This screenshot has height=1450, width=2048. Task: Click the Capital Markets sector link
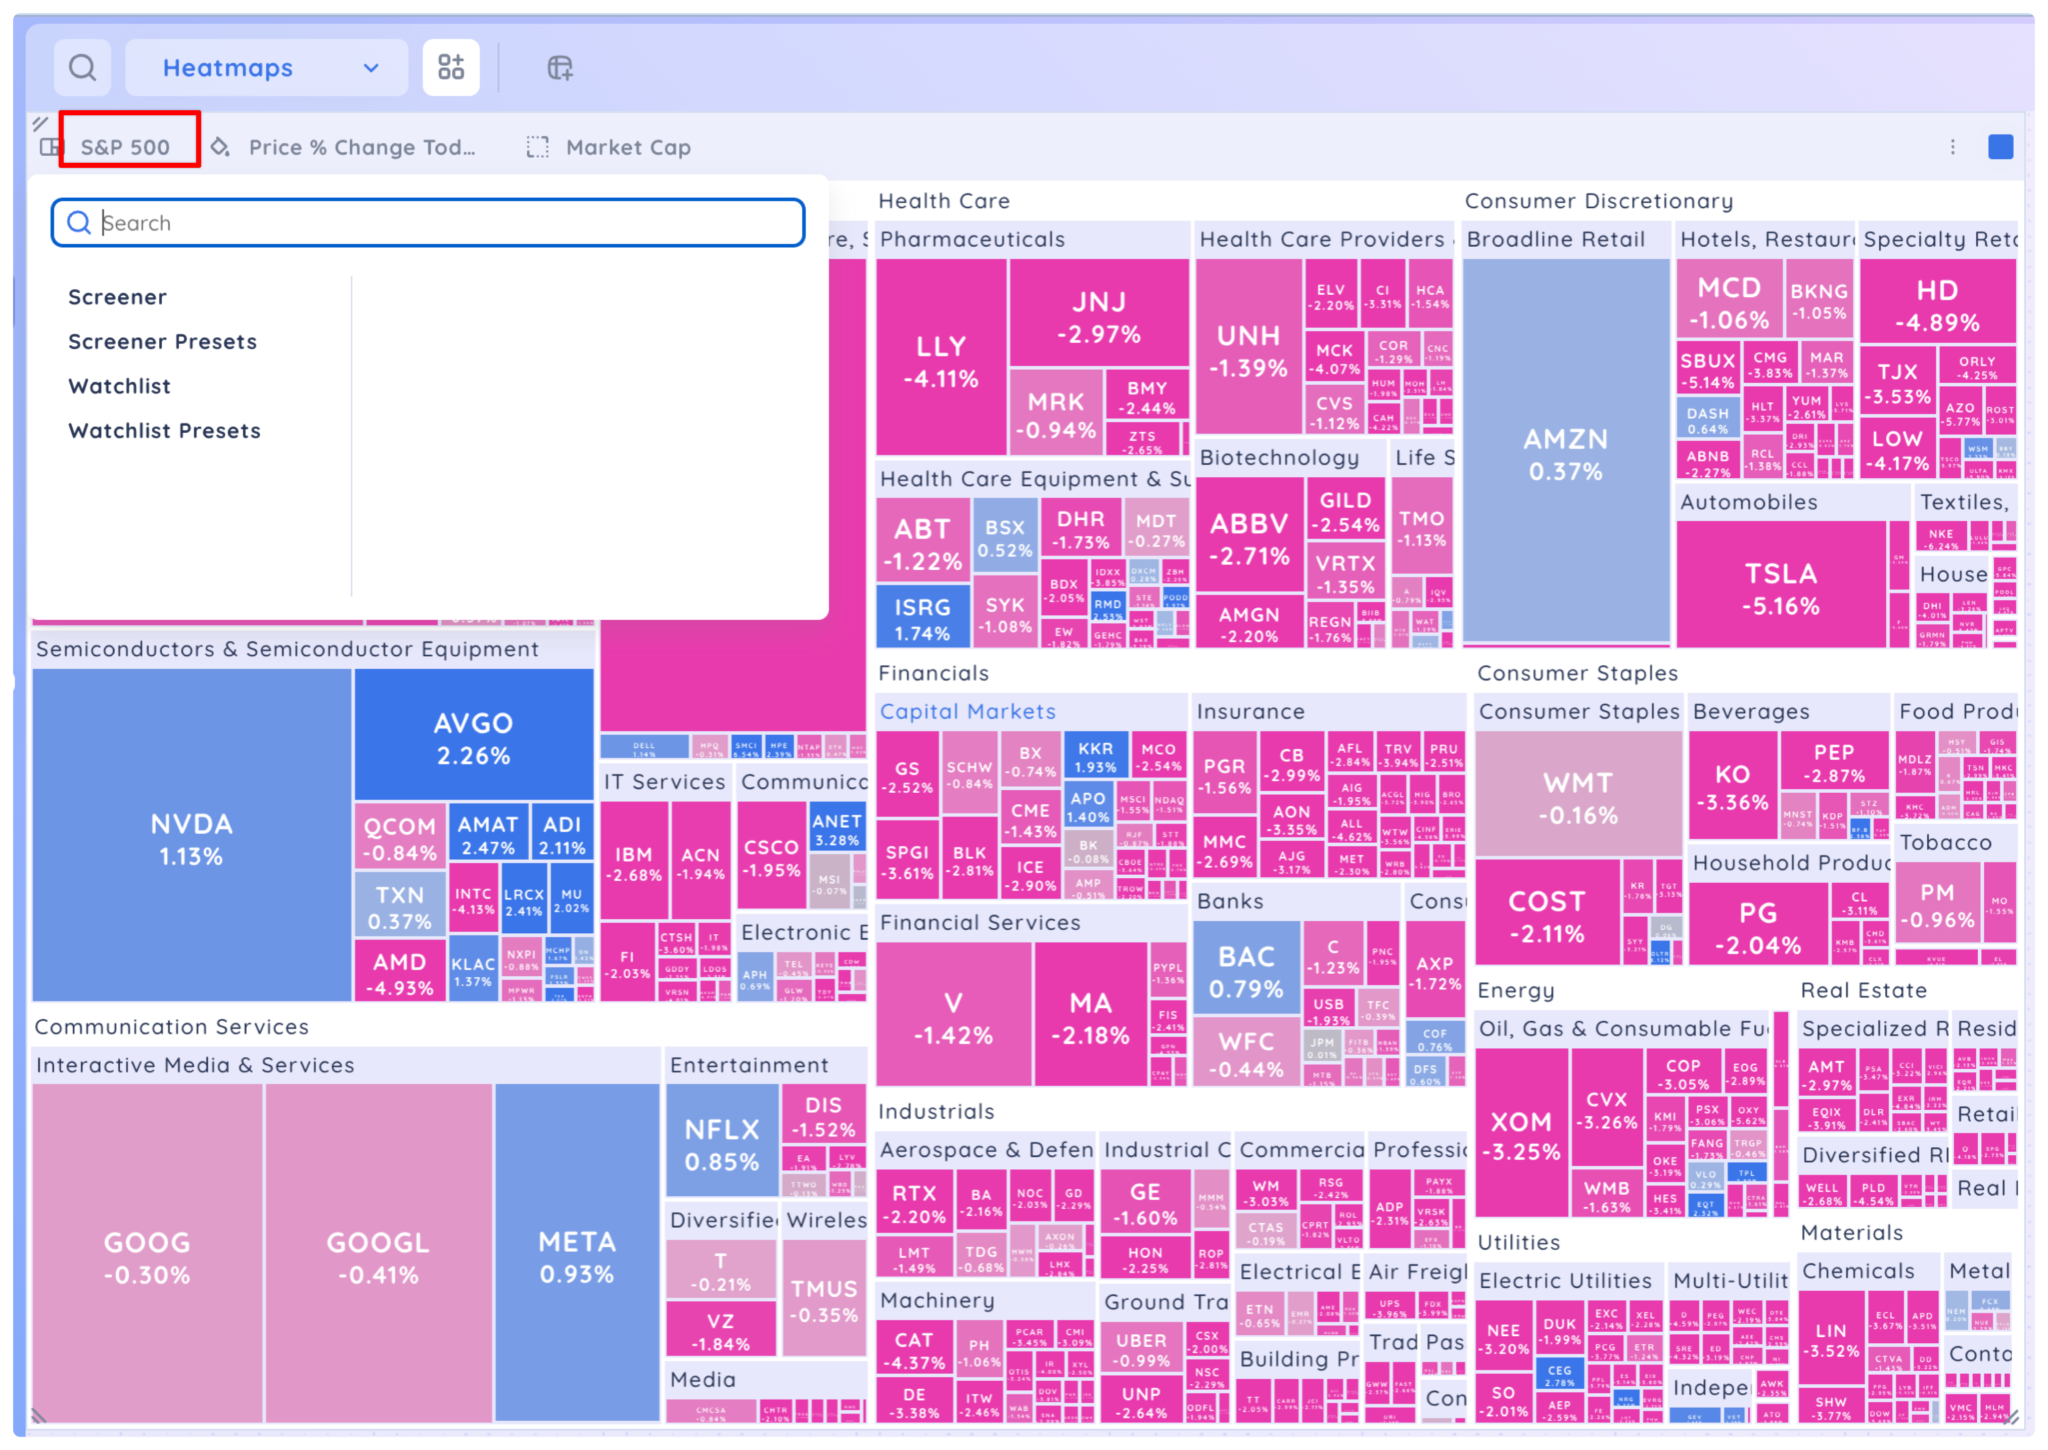coord(967,711)
